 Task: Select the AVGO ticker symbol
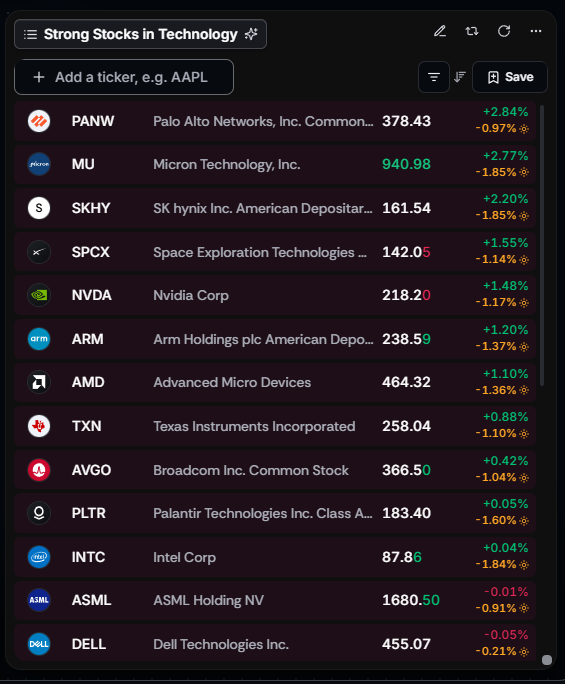click(x=91, y=470)
